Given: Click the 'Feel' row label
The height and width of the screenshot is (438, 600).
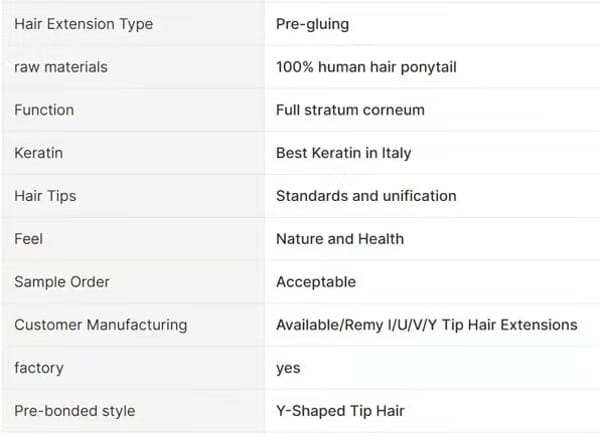Looking at the screenshot, I should (x=29, y=239).
